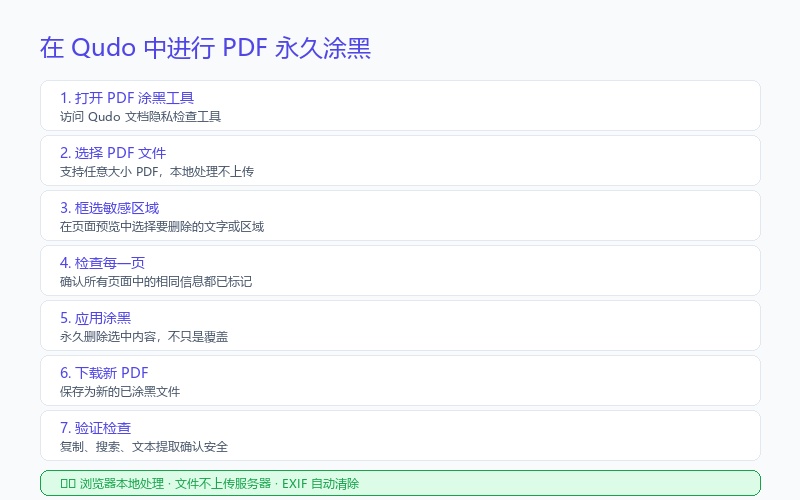Select text 保存为新的已涂黑文件

[x=120, y=392]
